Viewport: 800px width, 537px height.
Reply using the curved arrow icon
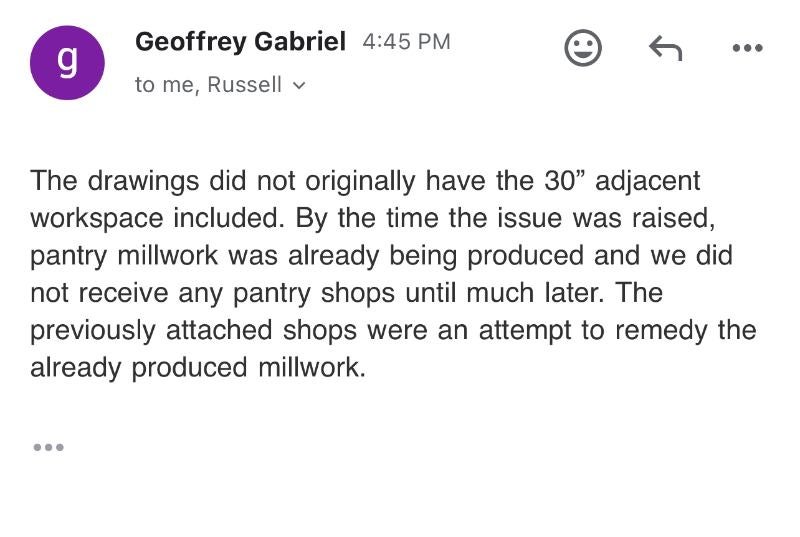pyautogui.click(x=665, y=47)
